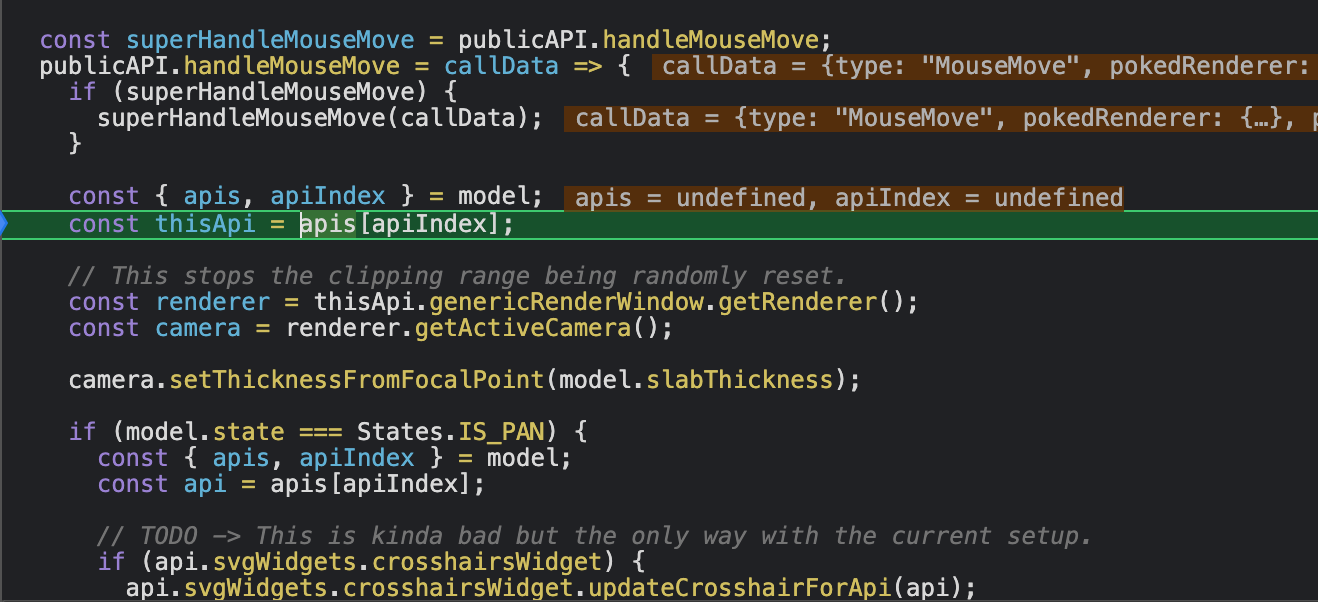
Task: Click the 'getActiveCamera' method call
Action: pyautogui.click(x=523, y=328)
